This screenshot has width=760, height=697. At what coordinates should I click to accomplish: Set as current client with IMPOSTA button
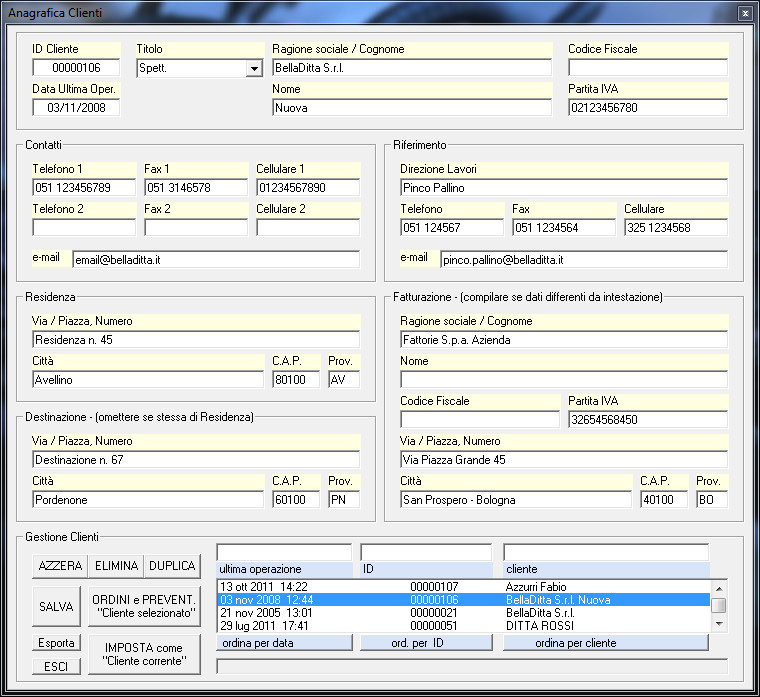(144, 655)
